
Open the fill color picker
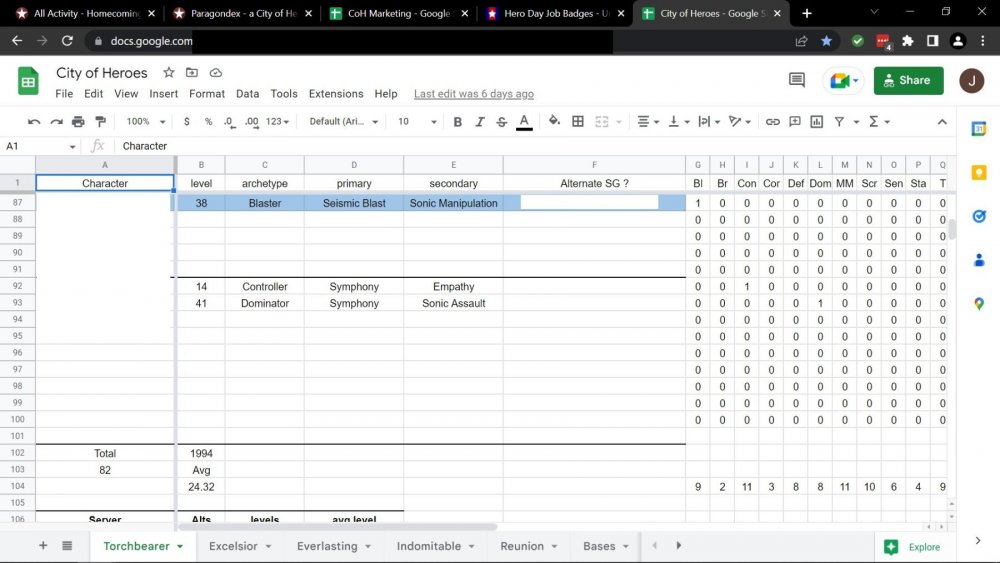554,121
